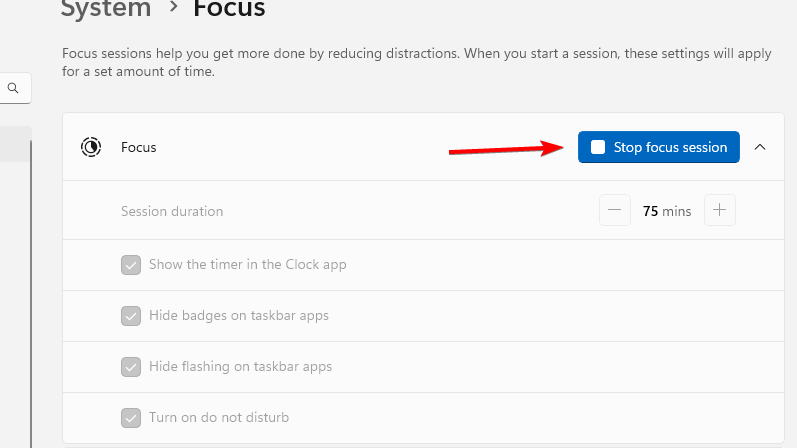Click the 'Stop focus session' button label

click(670, 147)
